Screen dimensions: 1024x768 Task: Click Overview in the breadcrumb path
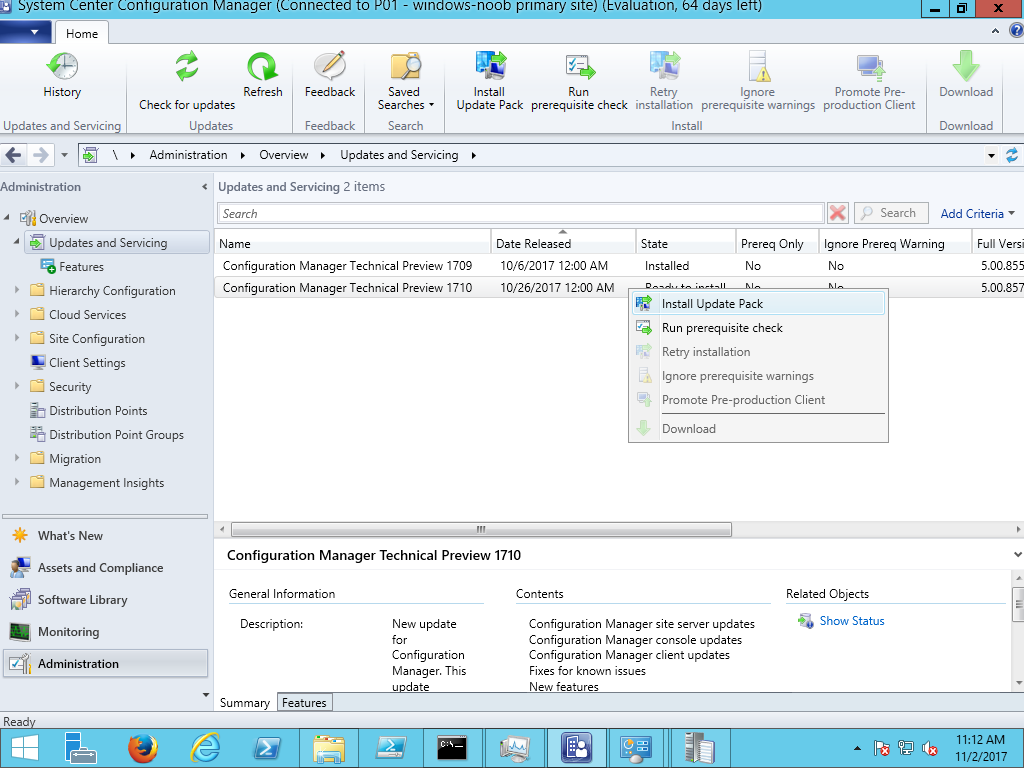point(283,155)
